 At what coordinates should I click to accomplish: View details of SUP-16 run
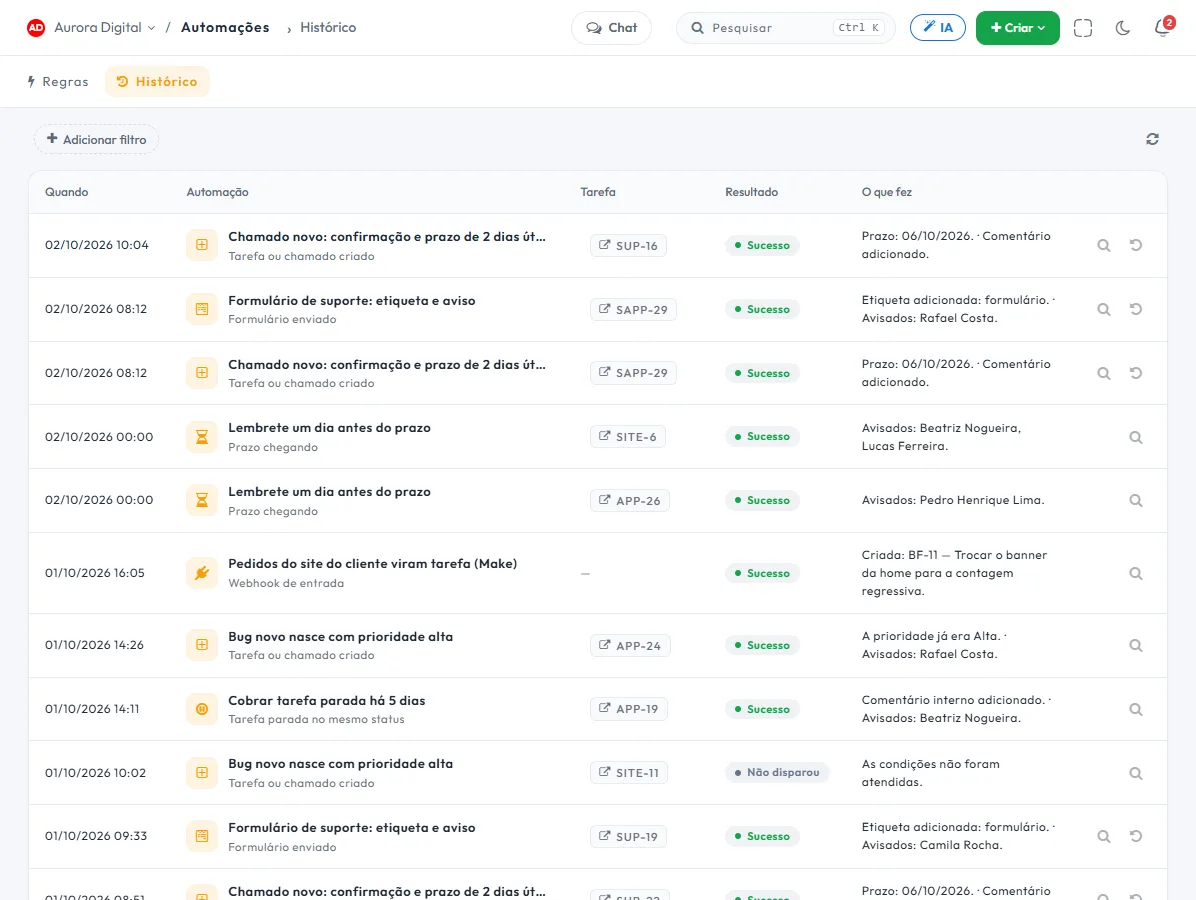(x=1104, y=246)
